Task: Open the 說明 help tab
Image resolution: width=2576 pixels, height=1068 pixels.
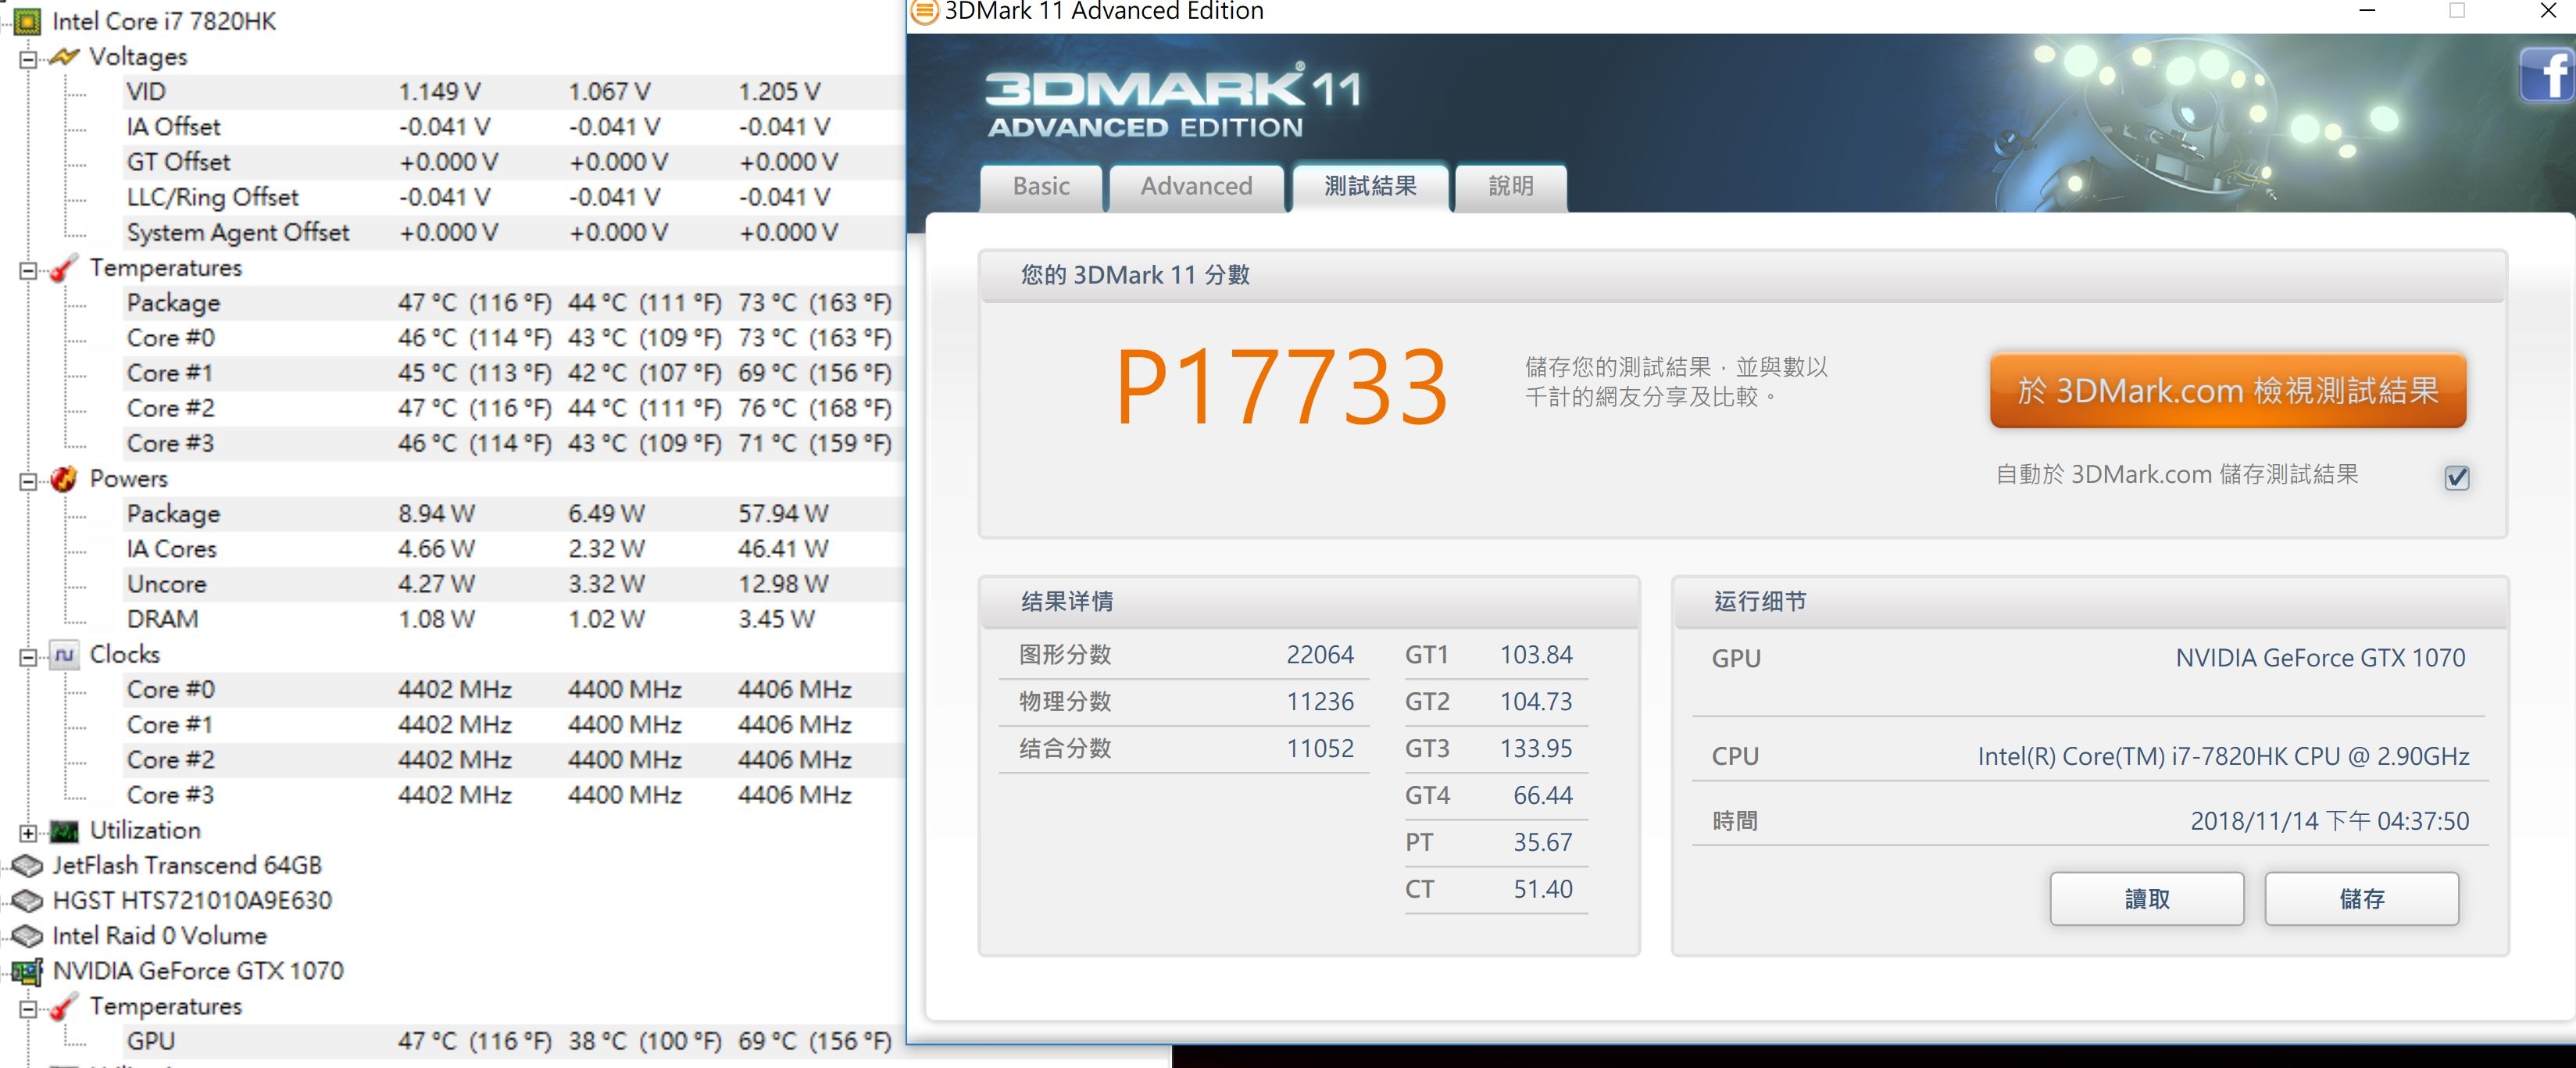Action: pos(1510,187)
